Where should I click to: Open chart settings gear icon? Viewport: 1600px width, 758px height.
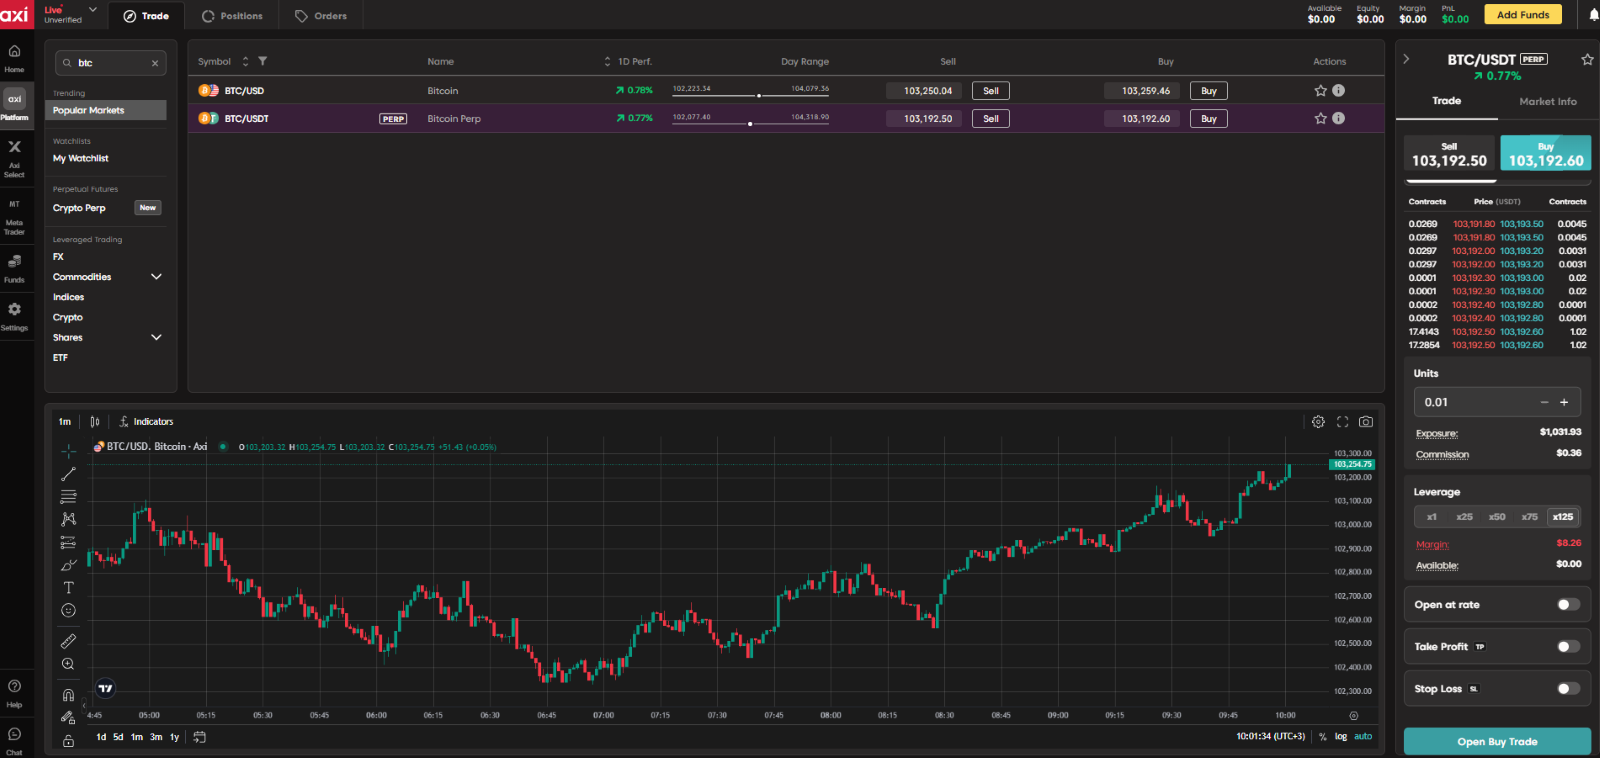point(1318,422)
